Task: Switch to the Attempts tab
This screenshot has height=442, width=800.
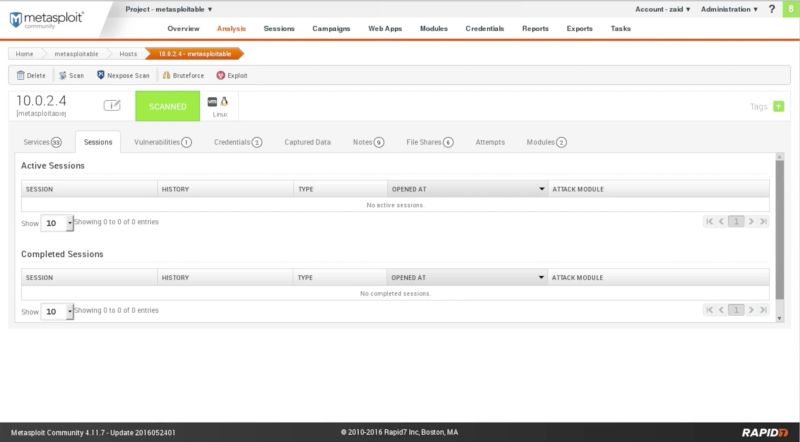Action: coord(490,142)
